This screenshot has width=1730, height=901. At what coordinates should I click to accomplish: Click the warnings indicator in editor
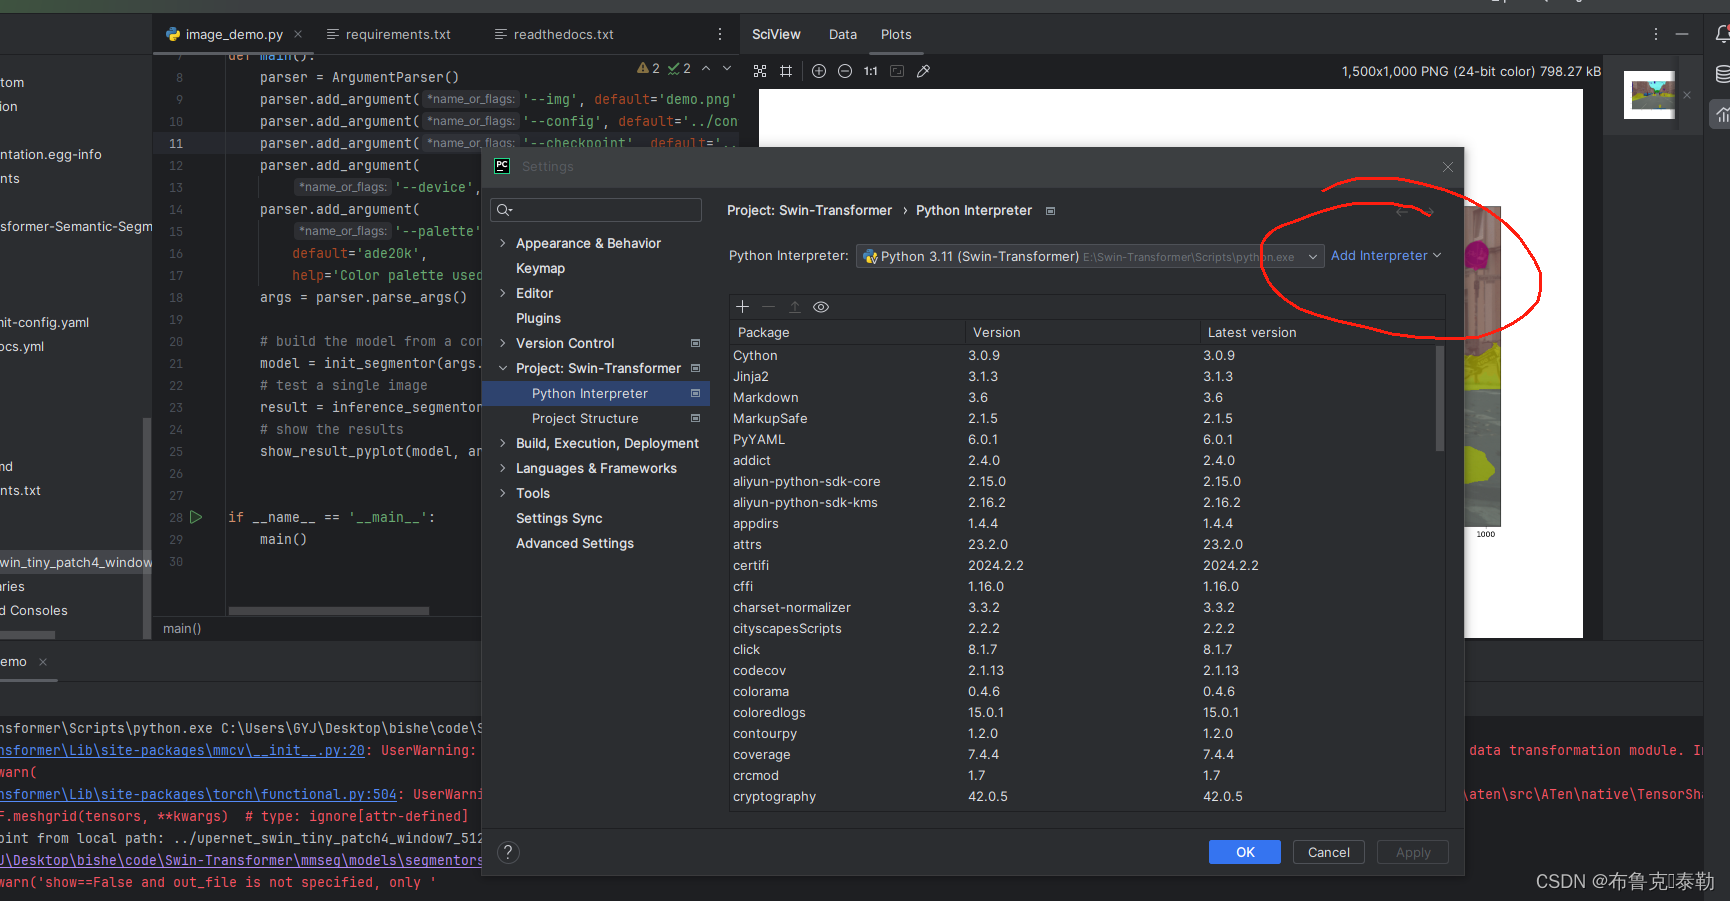648,68
